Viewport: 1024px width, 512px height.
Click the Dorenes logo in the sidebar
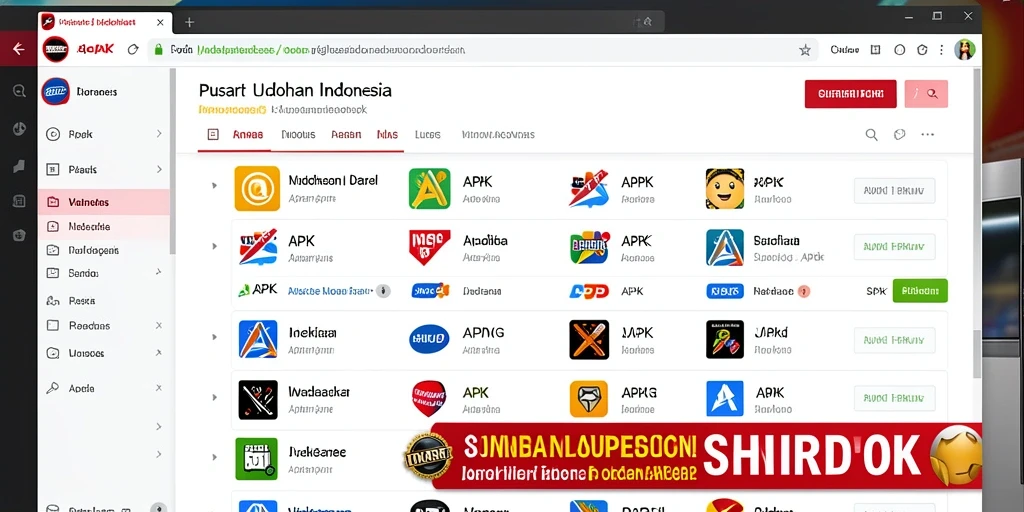point(55,91)
